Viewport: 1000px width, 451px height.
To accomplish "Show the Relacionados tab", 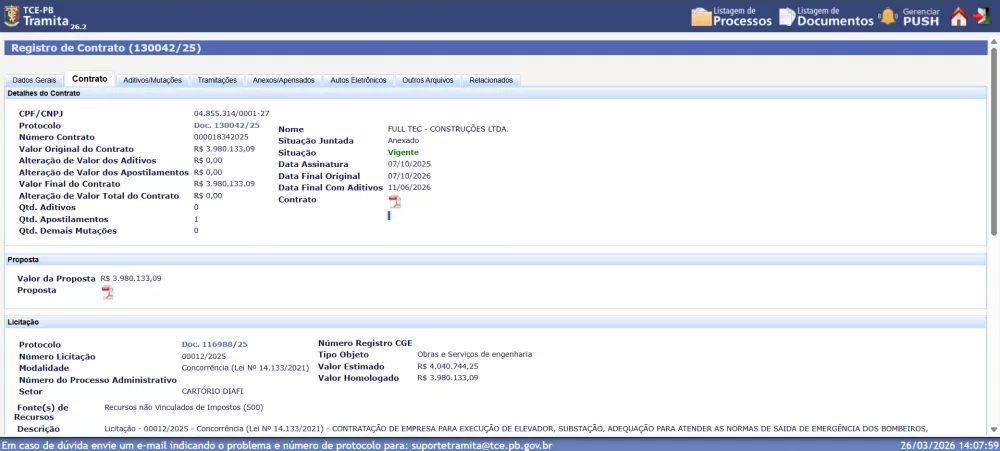I will (491, 80).
